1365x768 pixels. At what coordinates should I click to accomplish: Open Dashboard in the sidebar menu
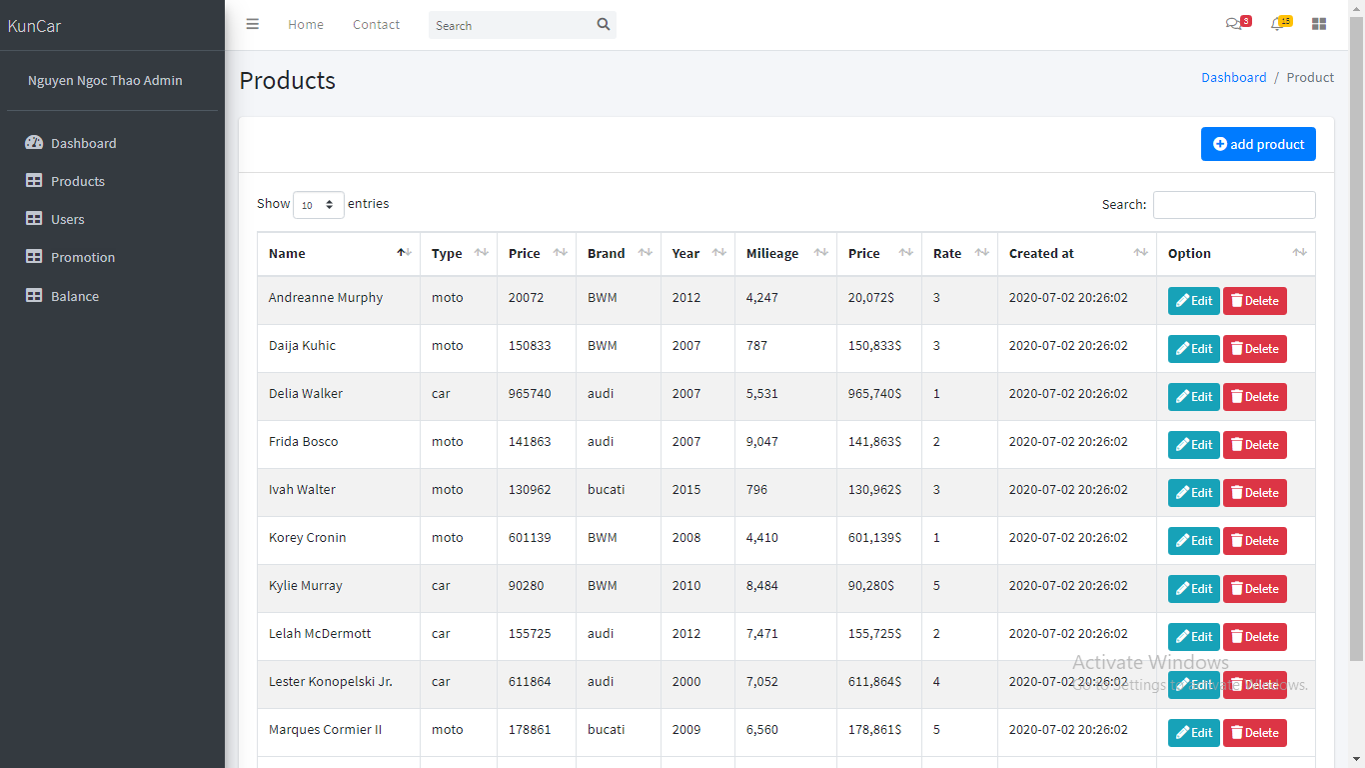click(84, 143)
